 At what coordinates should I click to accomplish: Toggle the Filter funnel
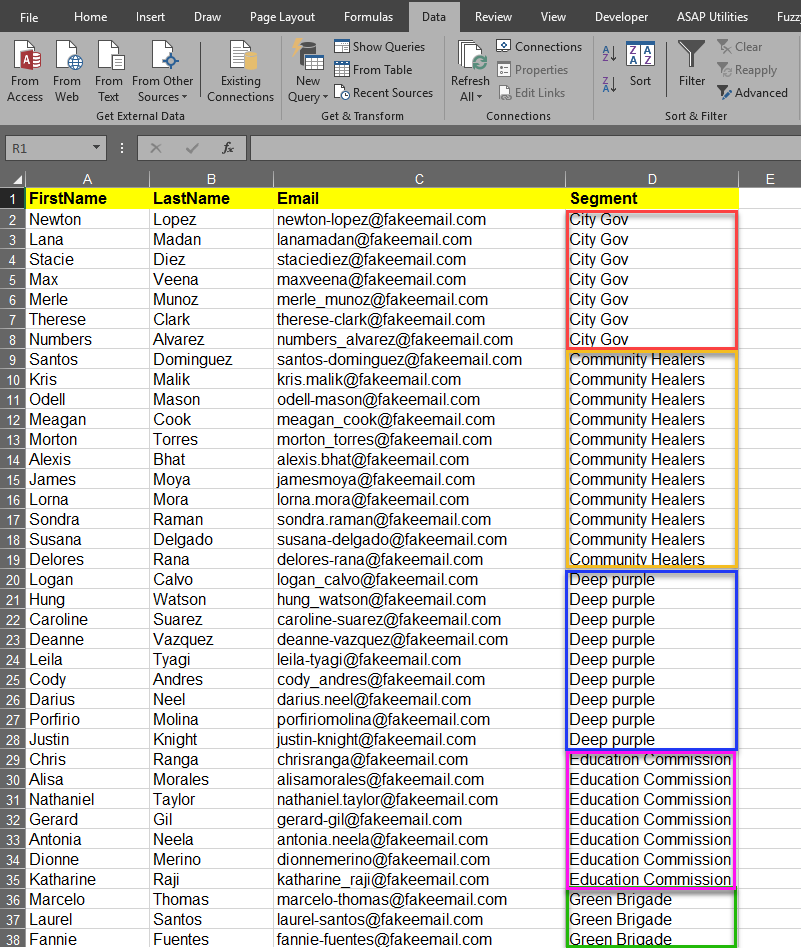(x=692, y=63)
